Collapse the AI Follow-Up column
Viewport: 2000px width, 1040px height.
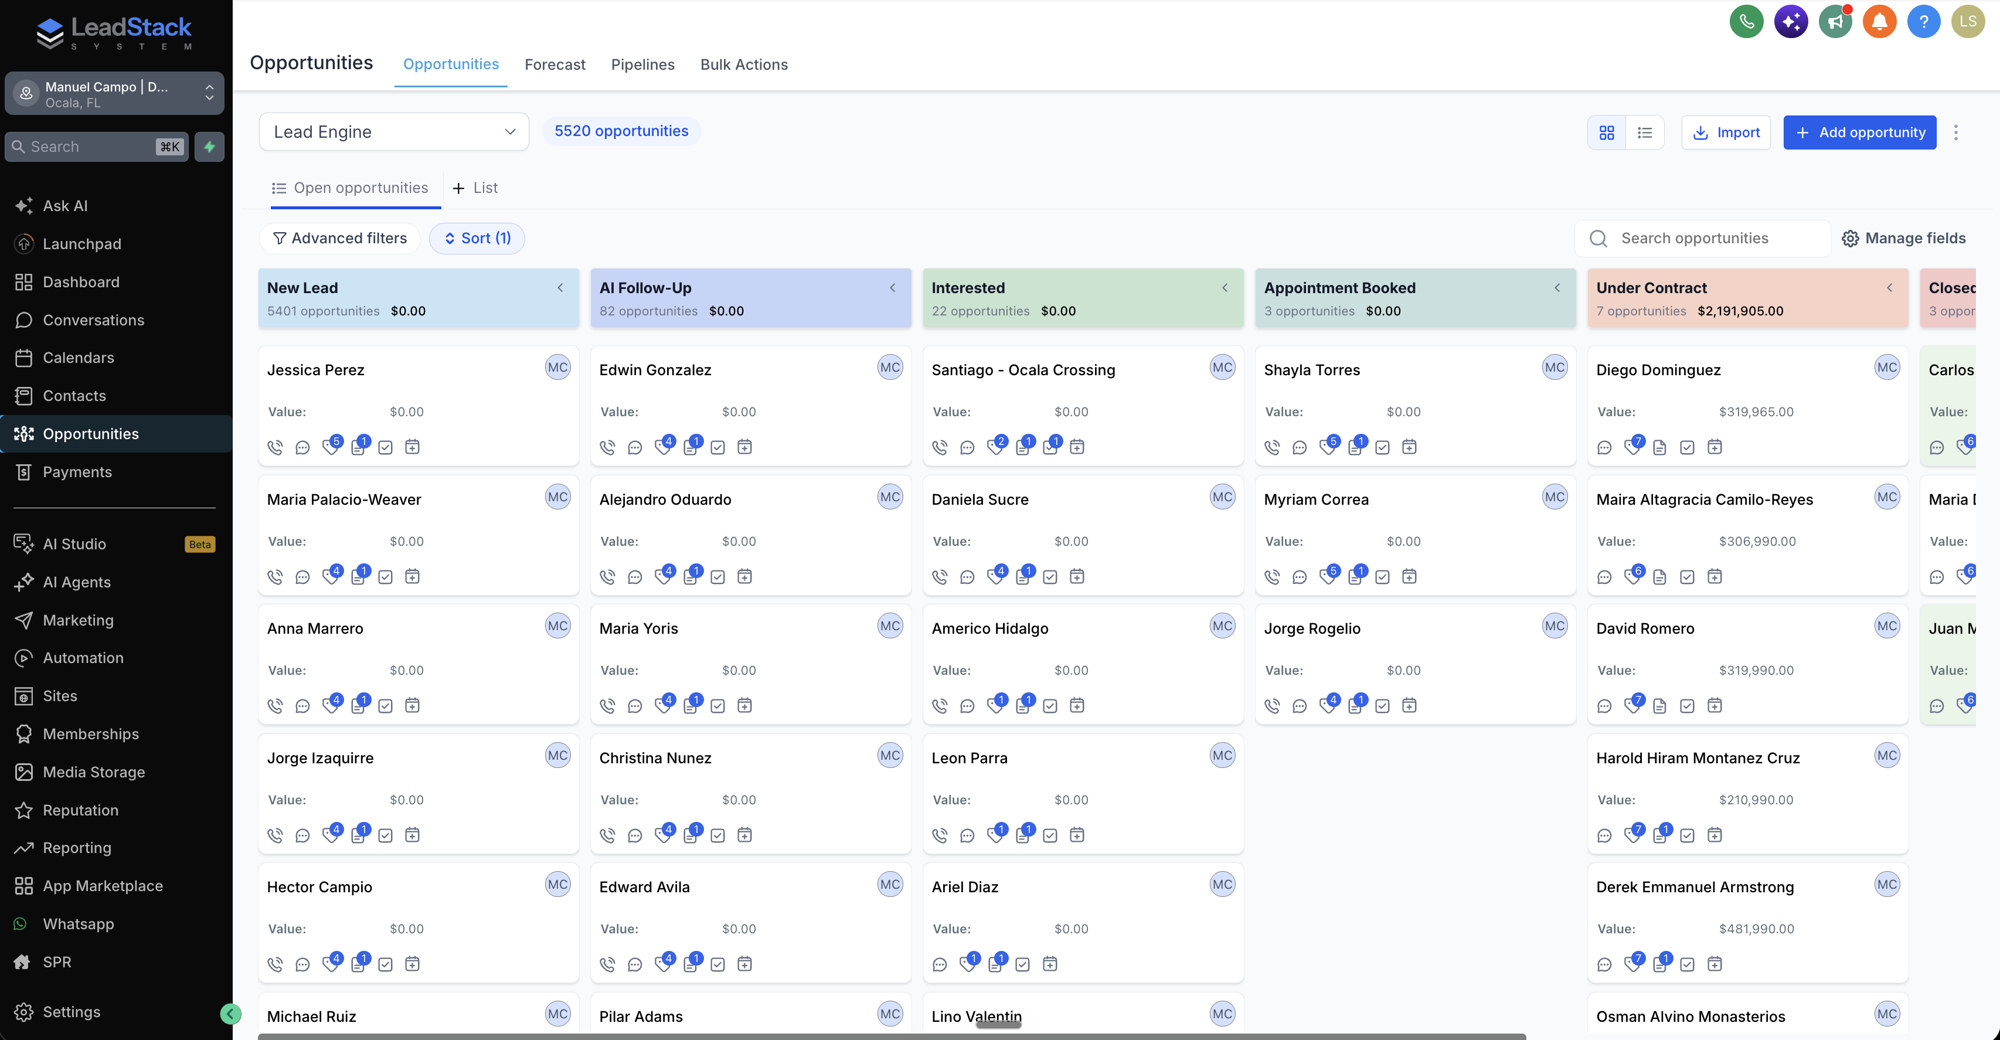click(892, 288)
